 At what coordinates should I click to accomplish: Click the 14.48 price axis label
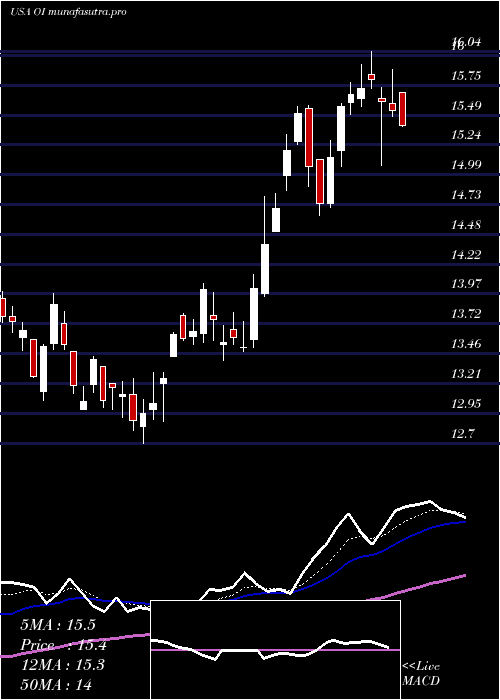466,225
